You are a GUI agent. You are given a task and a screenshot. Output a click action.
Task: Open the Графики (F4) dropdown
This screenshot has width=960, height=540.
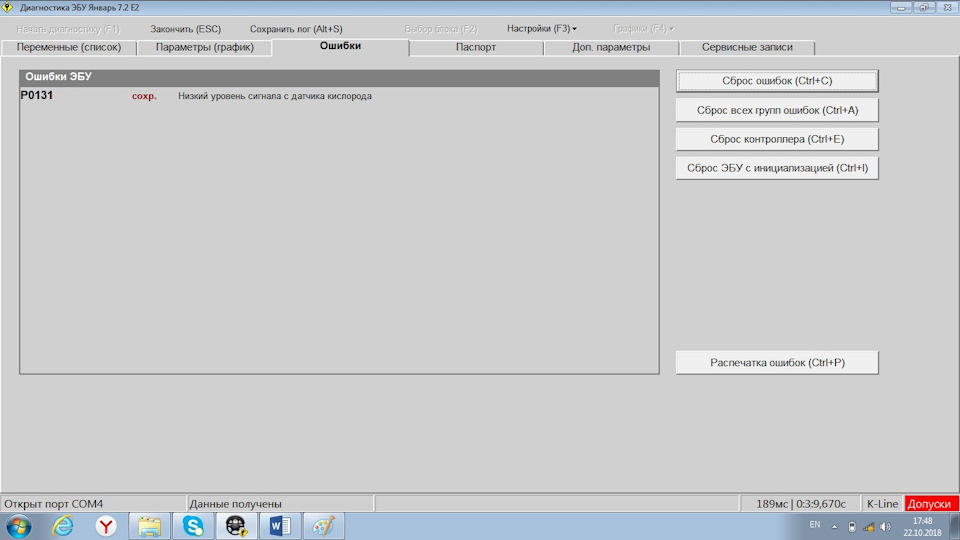pos(643,29)
